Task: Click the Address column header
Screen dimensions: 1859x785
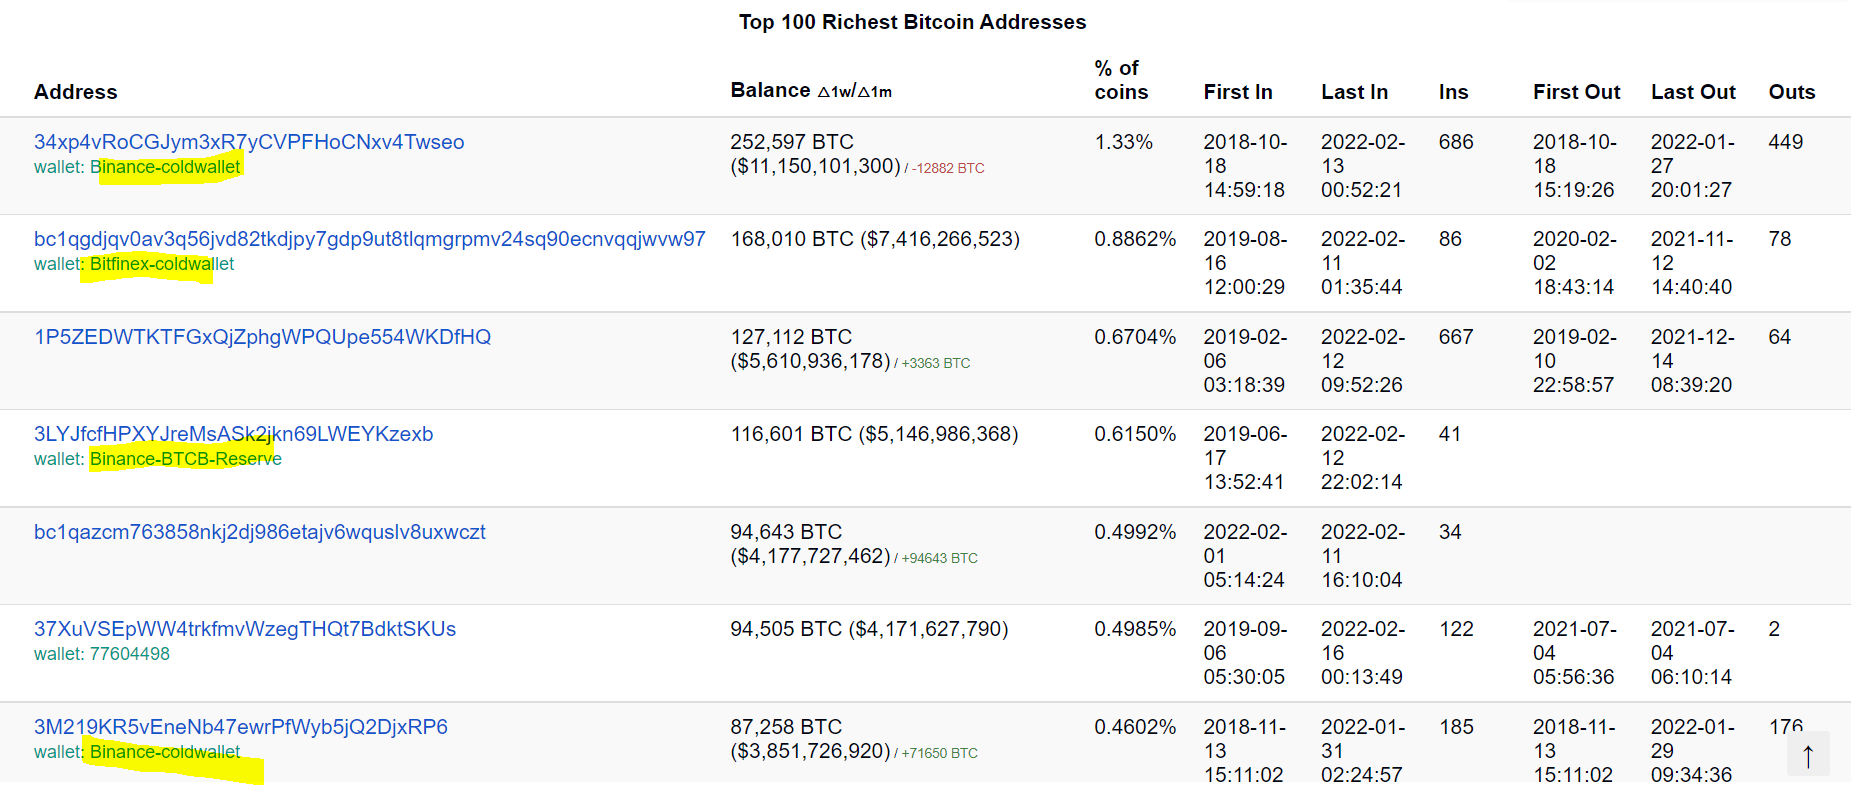Action: click(76, 92)
